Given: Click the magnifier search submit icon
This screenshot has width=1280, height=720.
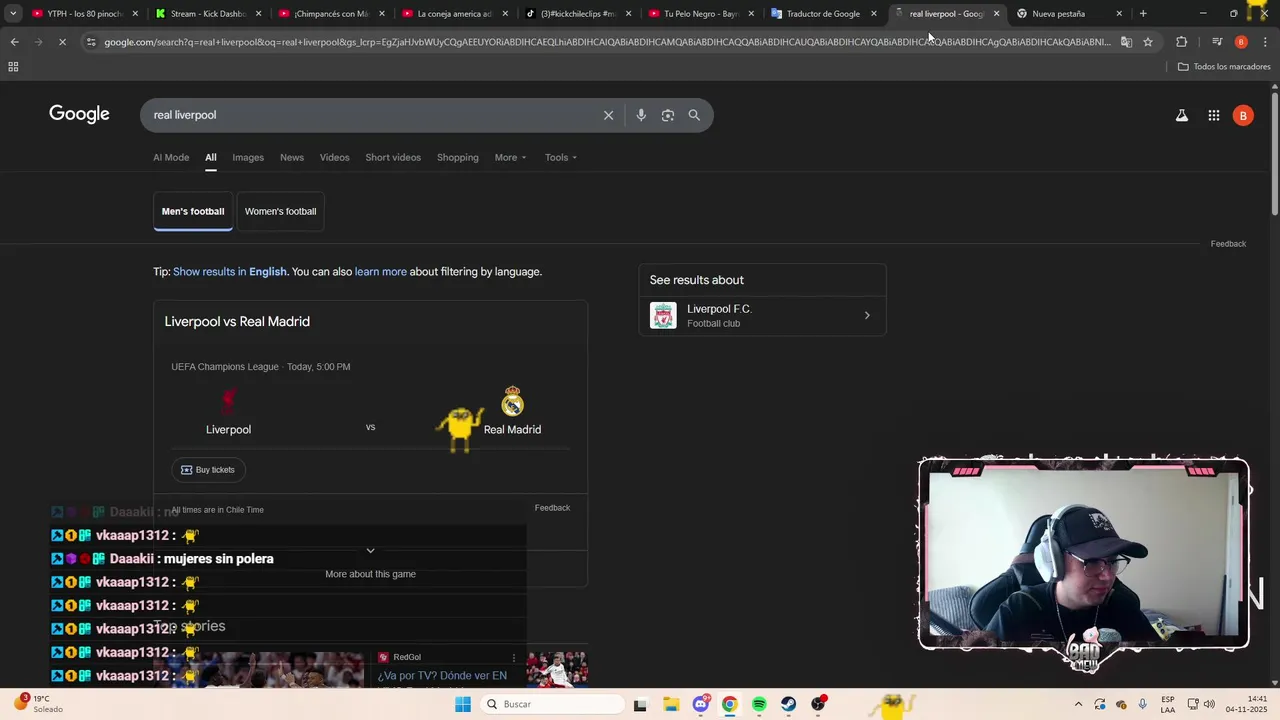Looking at the screenshot, I should (694, 115).
